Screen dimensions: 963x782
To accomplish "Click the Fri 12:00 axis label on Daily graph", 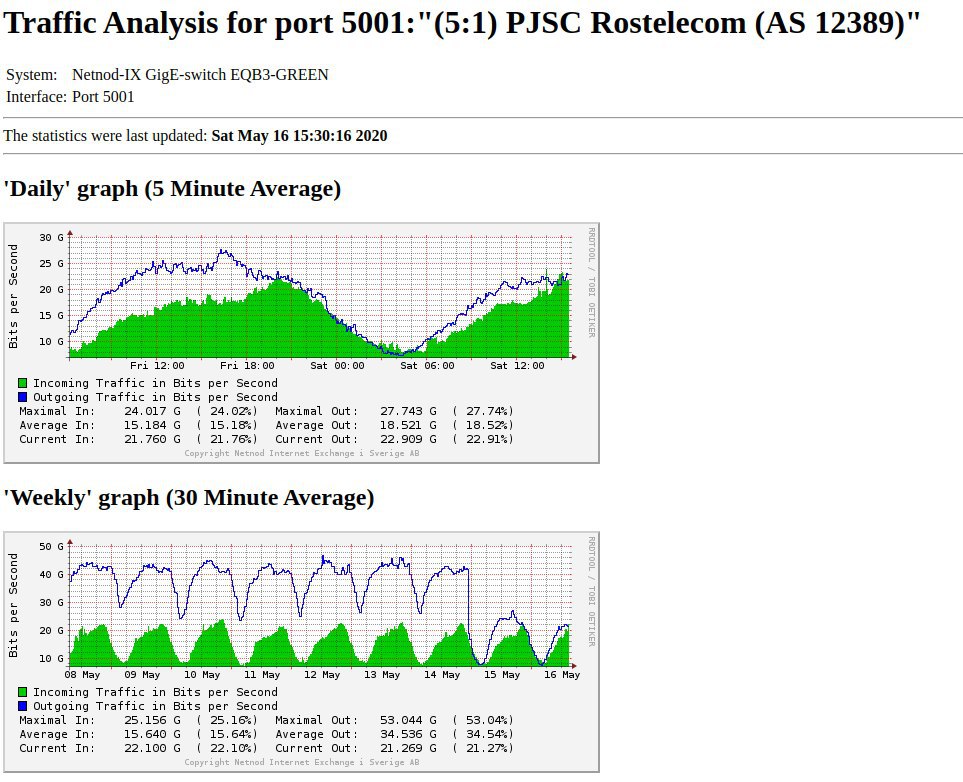I will point(157,366).
